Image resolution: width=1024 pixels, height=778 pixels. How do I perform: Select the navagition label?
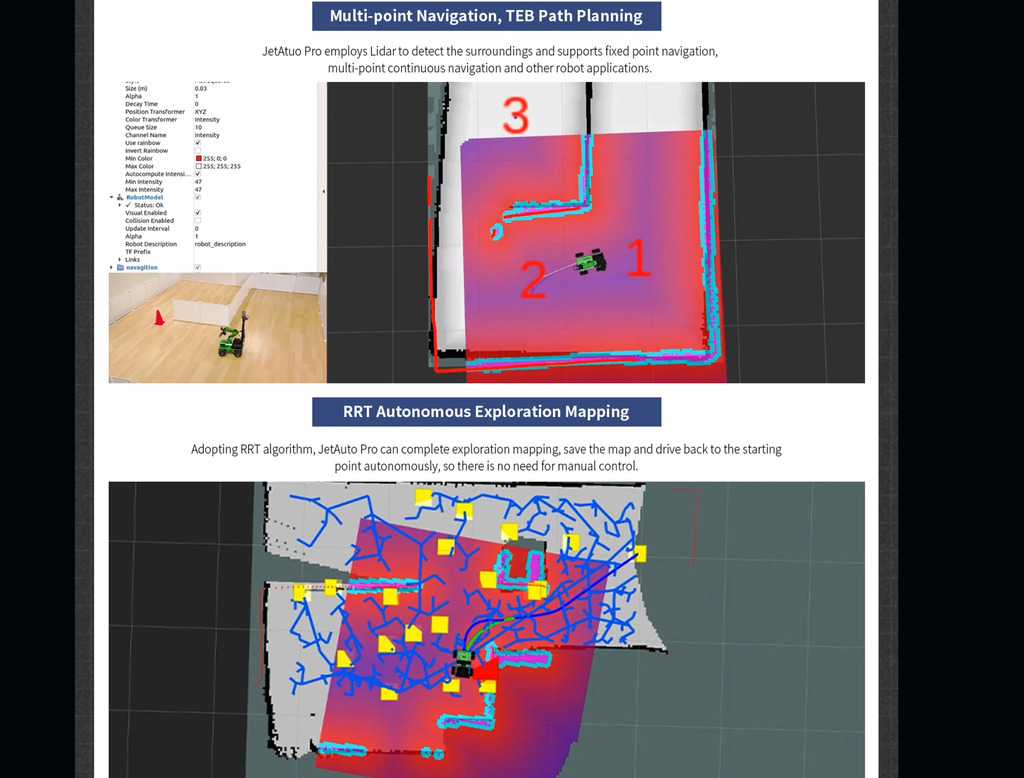142,267
